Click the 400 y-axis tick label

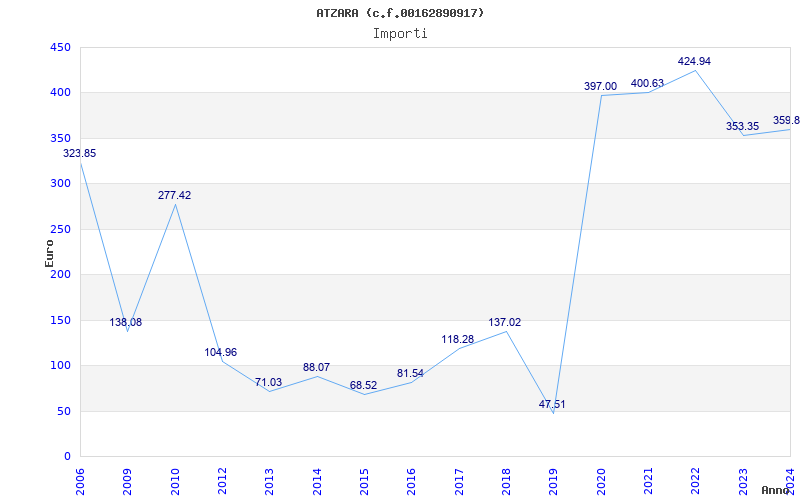click(60, 93)
